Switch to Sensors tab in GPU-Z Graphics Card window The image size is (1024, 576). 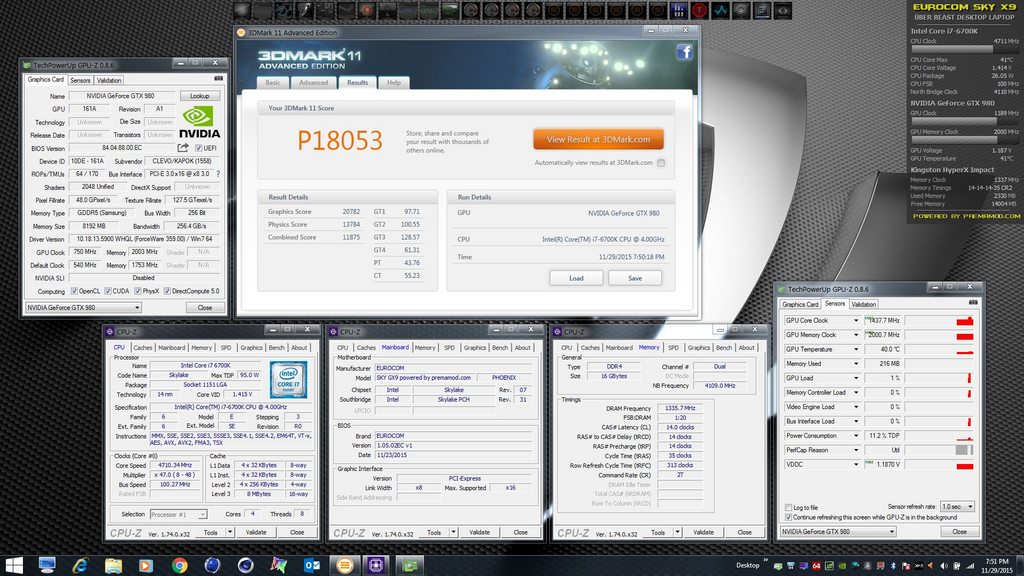(x=80, y=80)
